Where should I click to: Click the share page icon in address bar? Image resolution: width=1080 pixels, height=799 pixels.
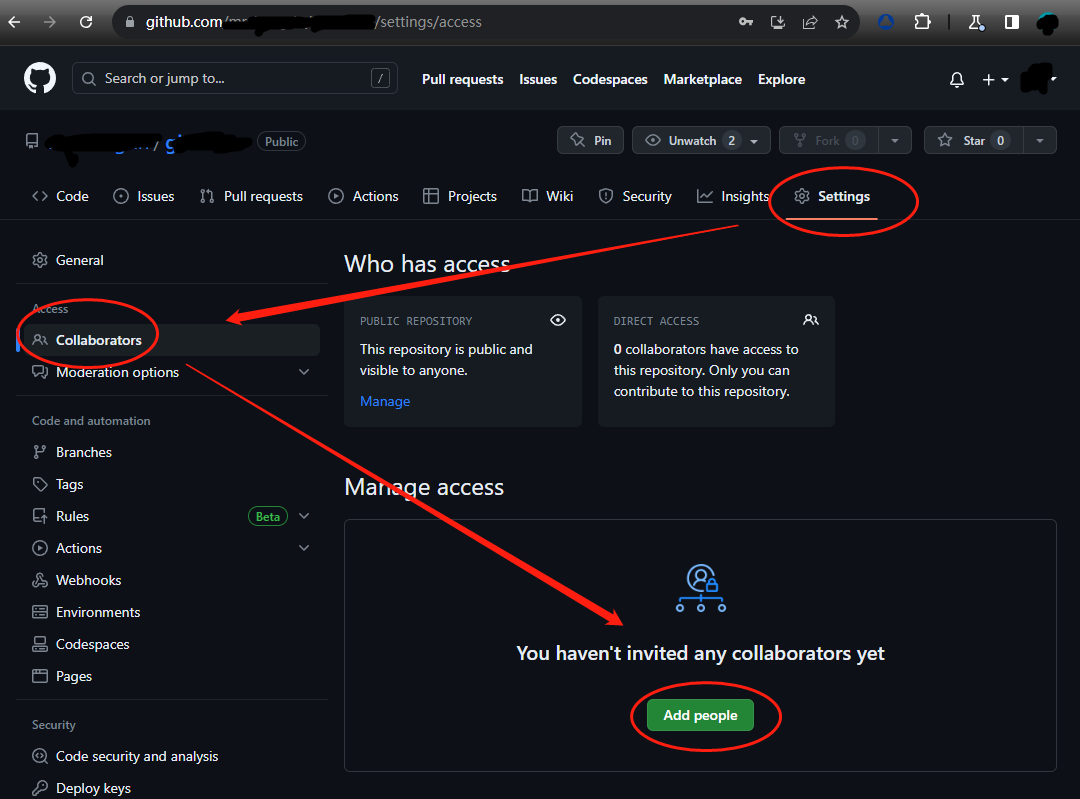point(810,23)
